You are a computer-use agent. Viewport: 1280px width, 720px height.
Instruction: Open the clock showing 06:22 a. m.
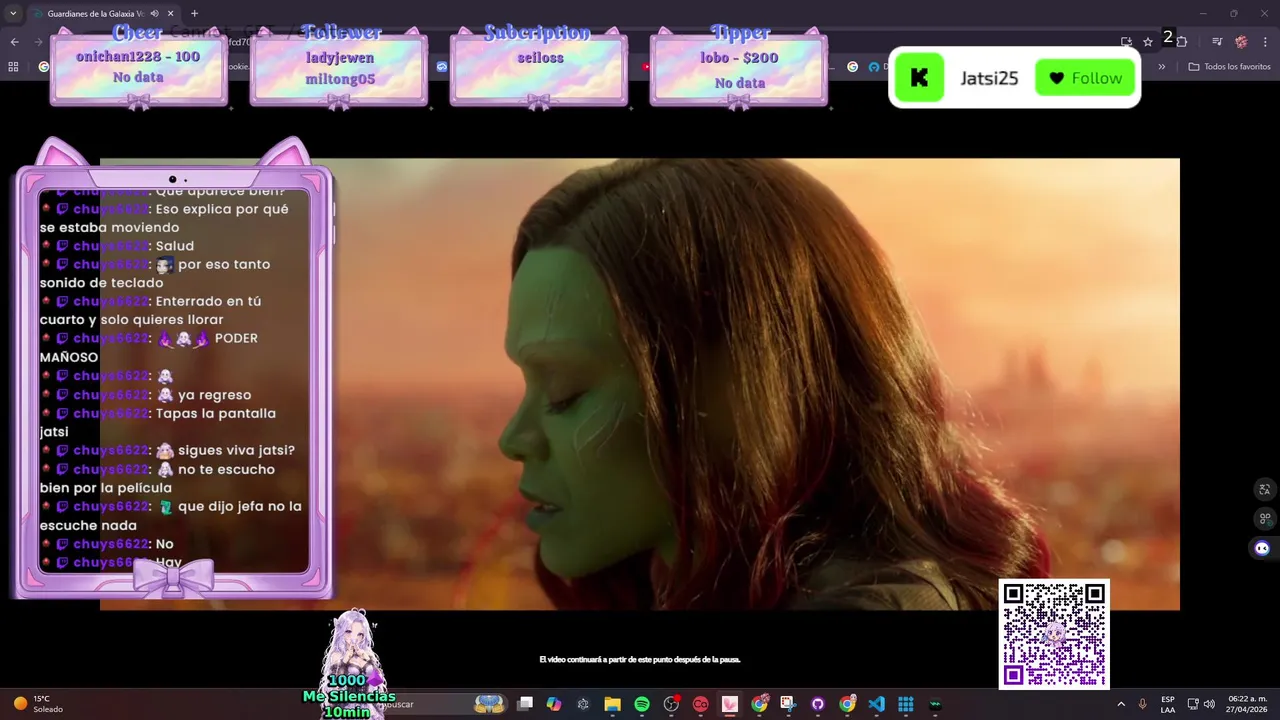click(1247, 704)
